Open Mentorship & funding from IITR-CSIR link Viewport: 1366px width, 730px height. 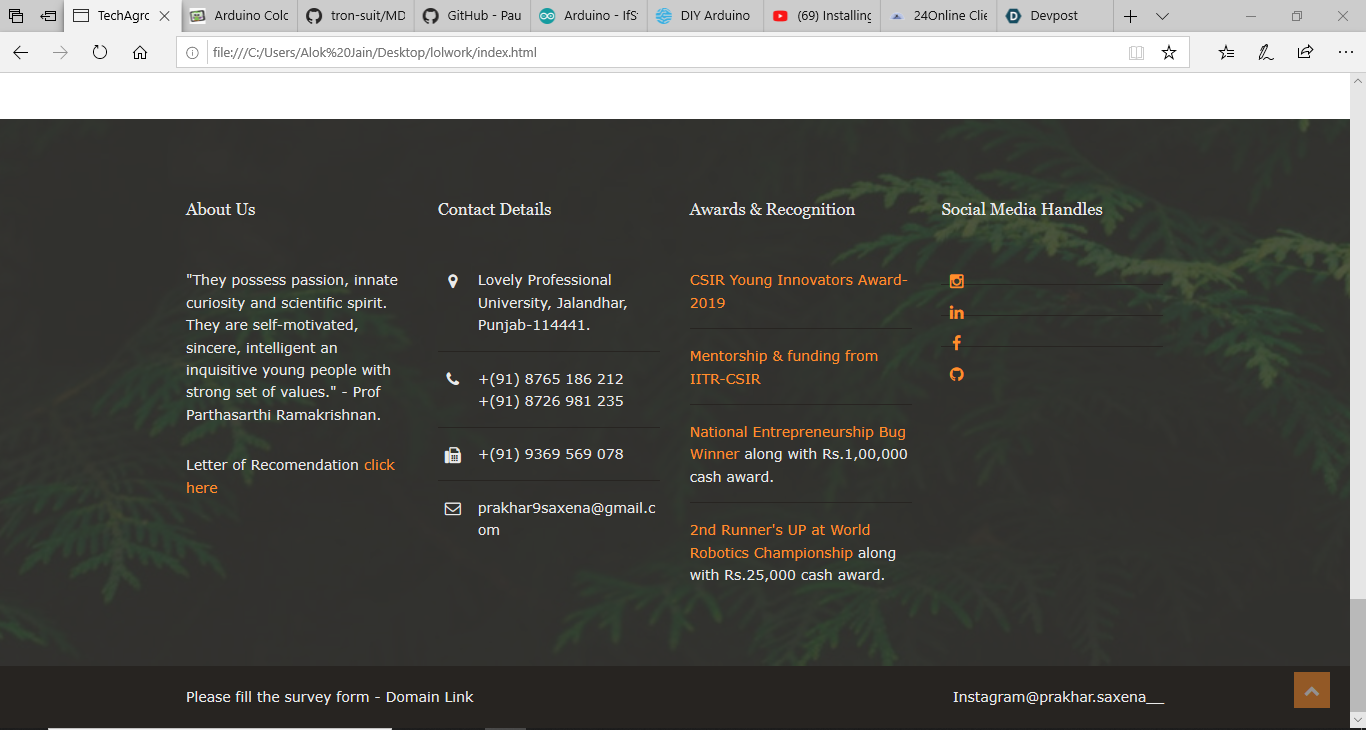pos(784,367)
